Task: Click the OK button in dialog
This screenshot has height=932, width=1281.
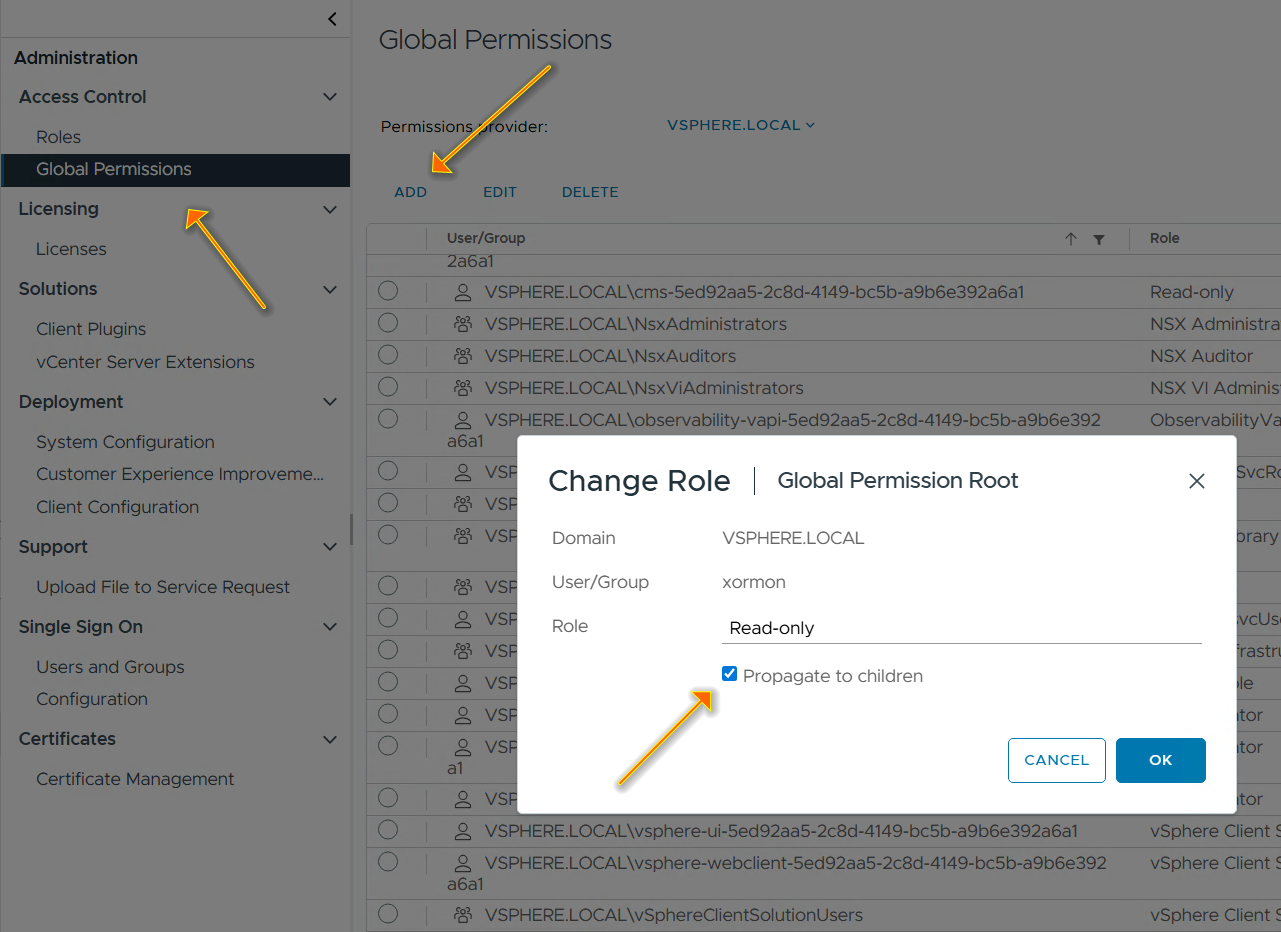Action: pos(1160,760)
